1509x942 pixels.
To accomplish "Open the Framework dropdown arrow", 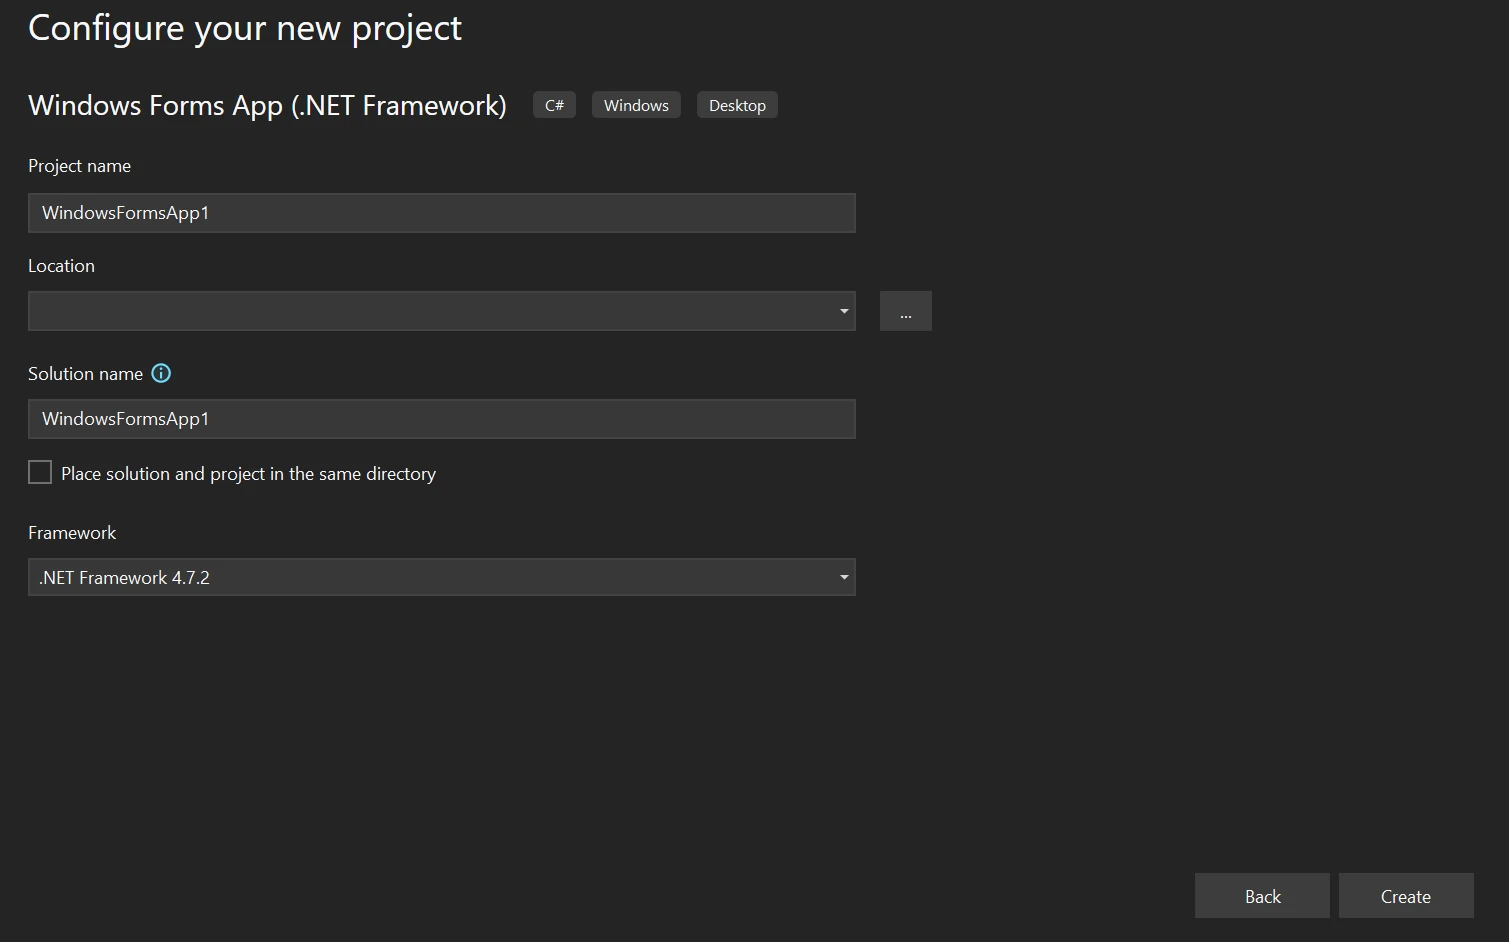I will [x=843, y=577].
